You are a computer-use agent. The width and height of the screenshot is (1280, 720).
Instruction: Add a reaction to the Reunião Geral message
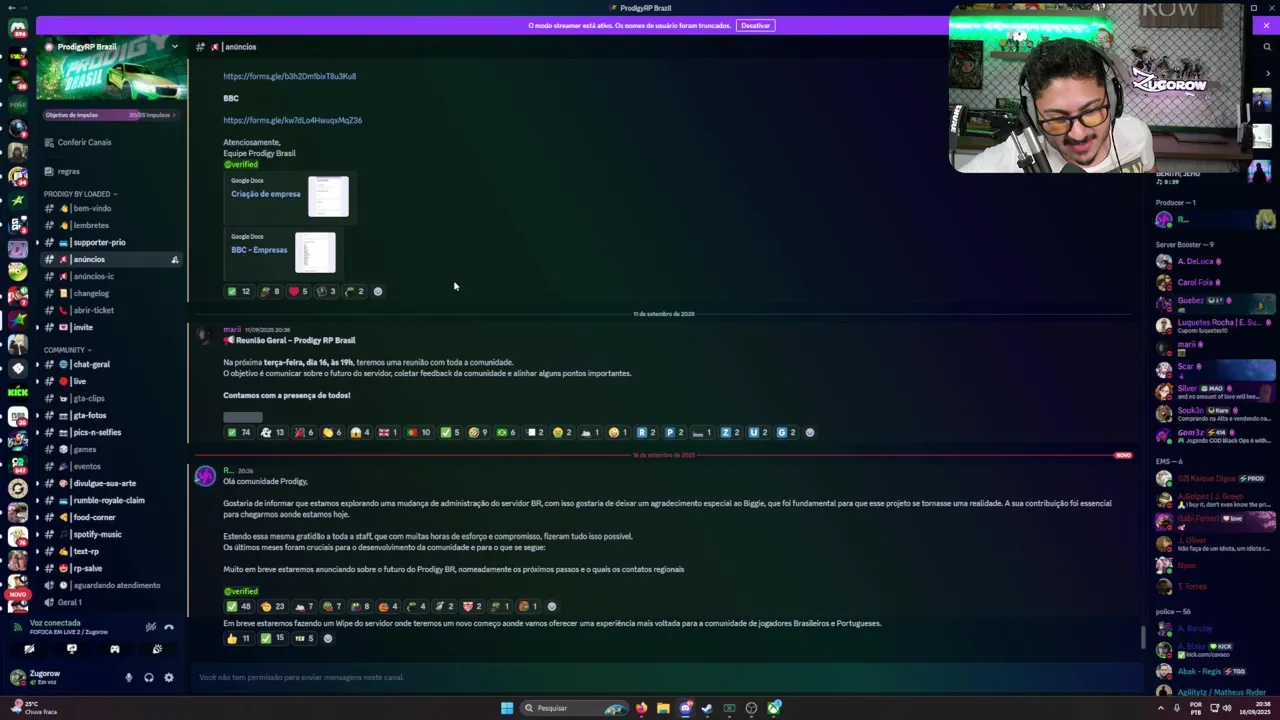click(810, 432)
